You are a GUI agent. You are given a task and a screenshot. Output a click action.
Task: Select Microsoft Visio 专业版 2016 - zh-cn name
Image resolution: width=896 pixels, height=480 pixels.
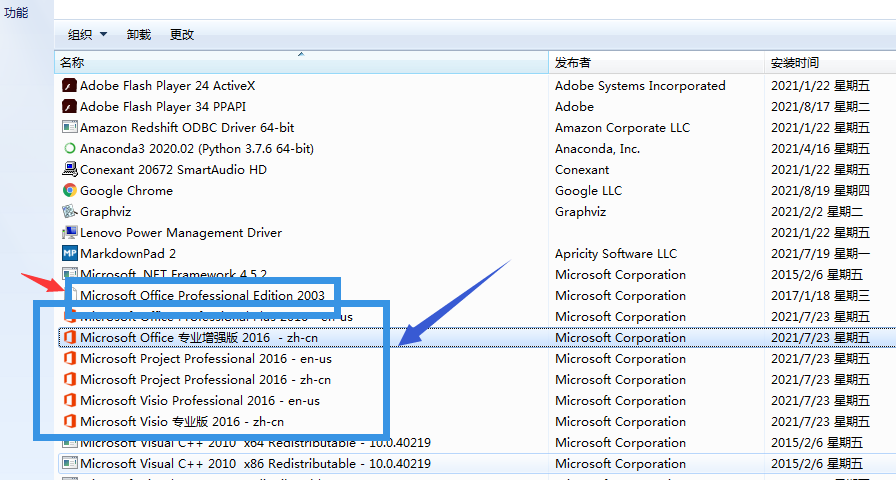click(x=182, y=422)
